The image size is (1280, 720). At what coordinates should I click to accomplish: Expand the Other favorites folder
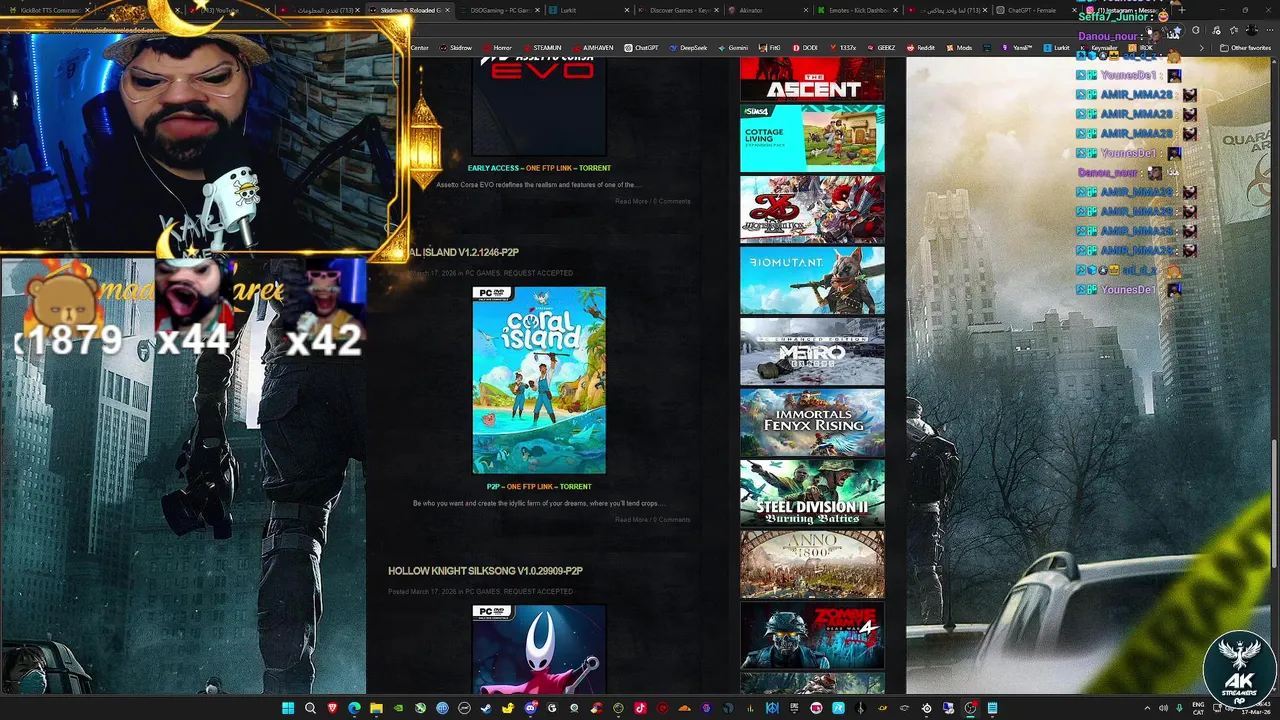(x=1245, y=48)
